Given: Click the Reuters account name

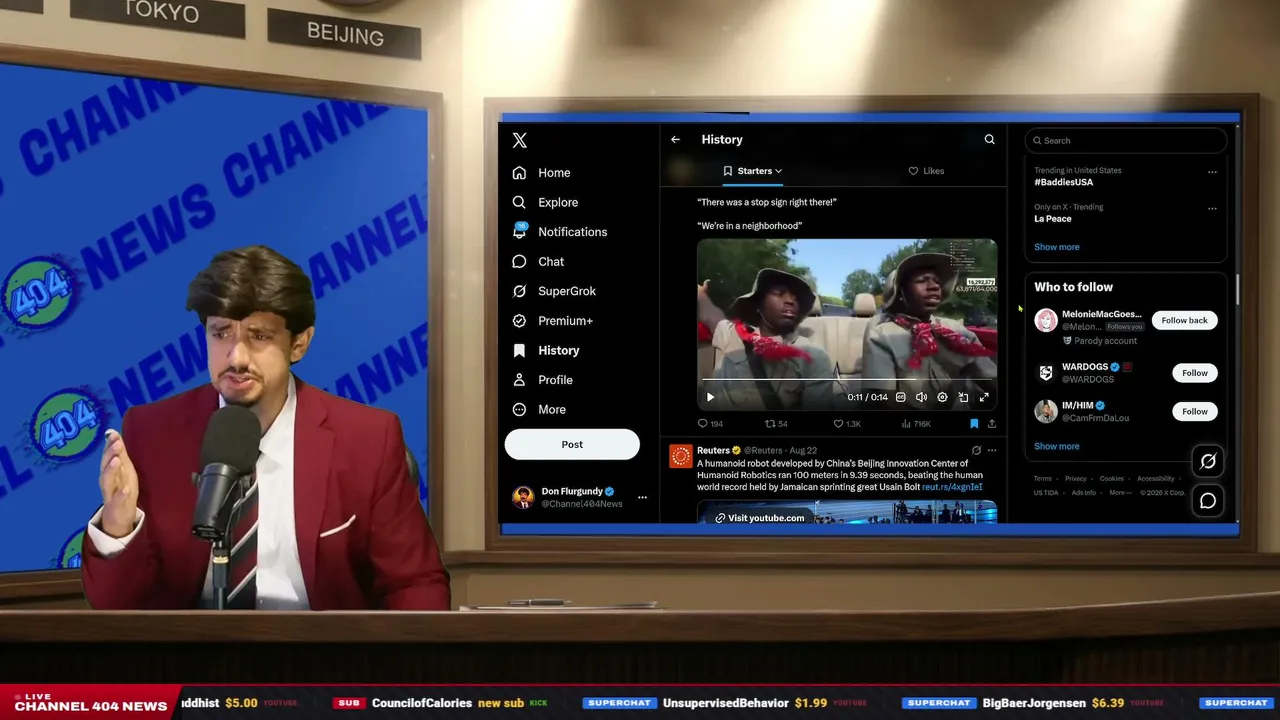Looking at the screenshot, I should pos(713,450).
